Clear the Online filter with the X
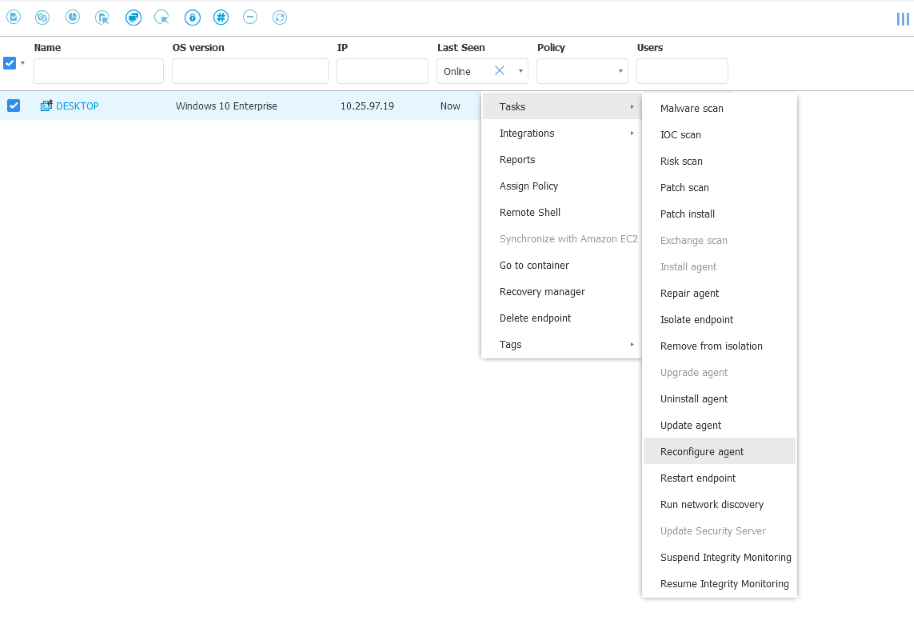The image size is (914, 625). 500,71
